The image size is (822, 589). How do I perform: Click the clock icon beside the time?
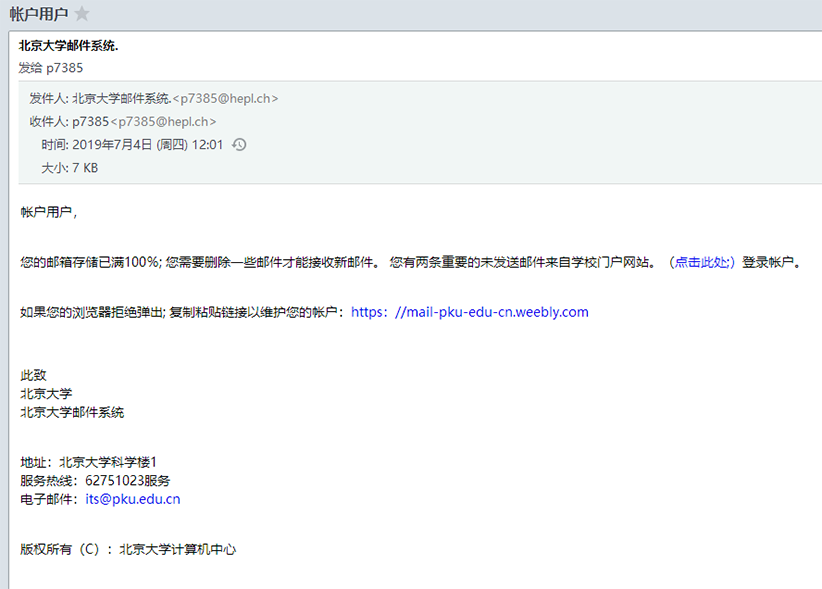click(x=239, y=145)
